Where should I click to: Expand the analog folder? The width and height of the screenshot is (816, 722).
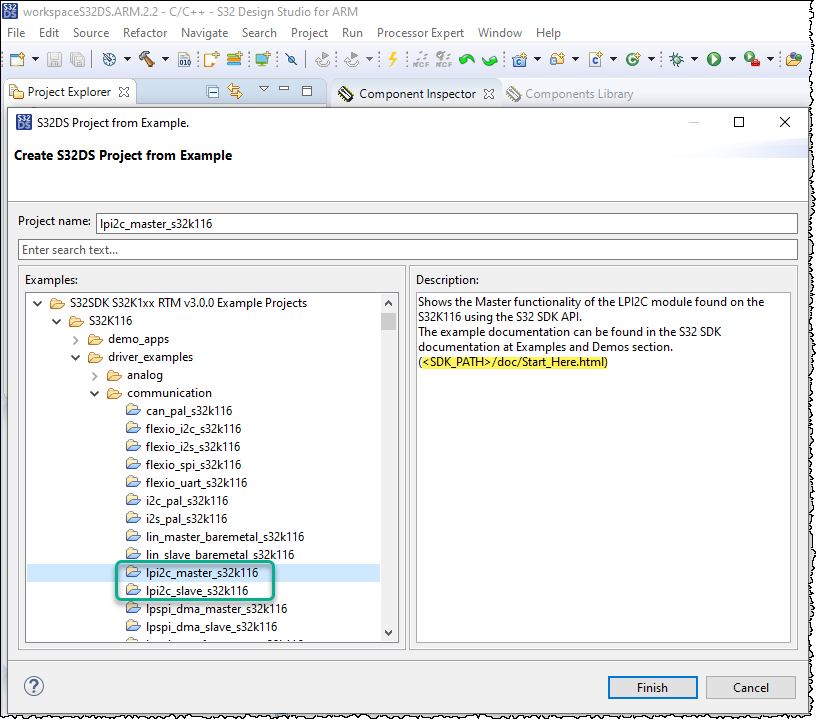pos(95,376)
